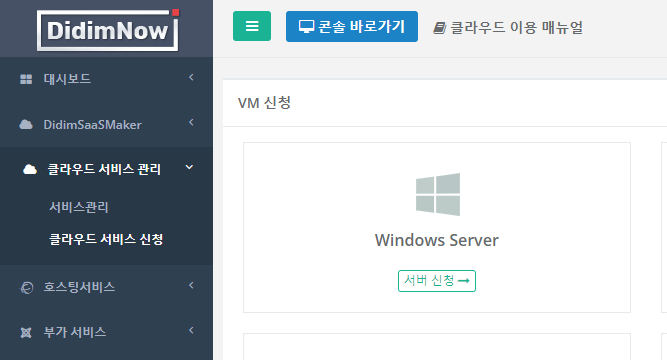Screen dimensions: 667x360
Task: Click the DidimNow logo
Action: click(x=108, y=30)
